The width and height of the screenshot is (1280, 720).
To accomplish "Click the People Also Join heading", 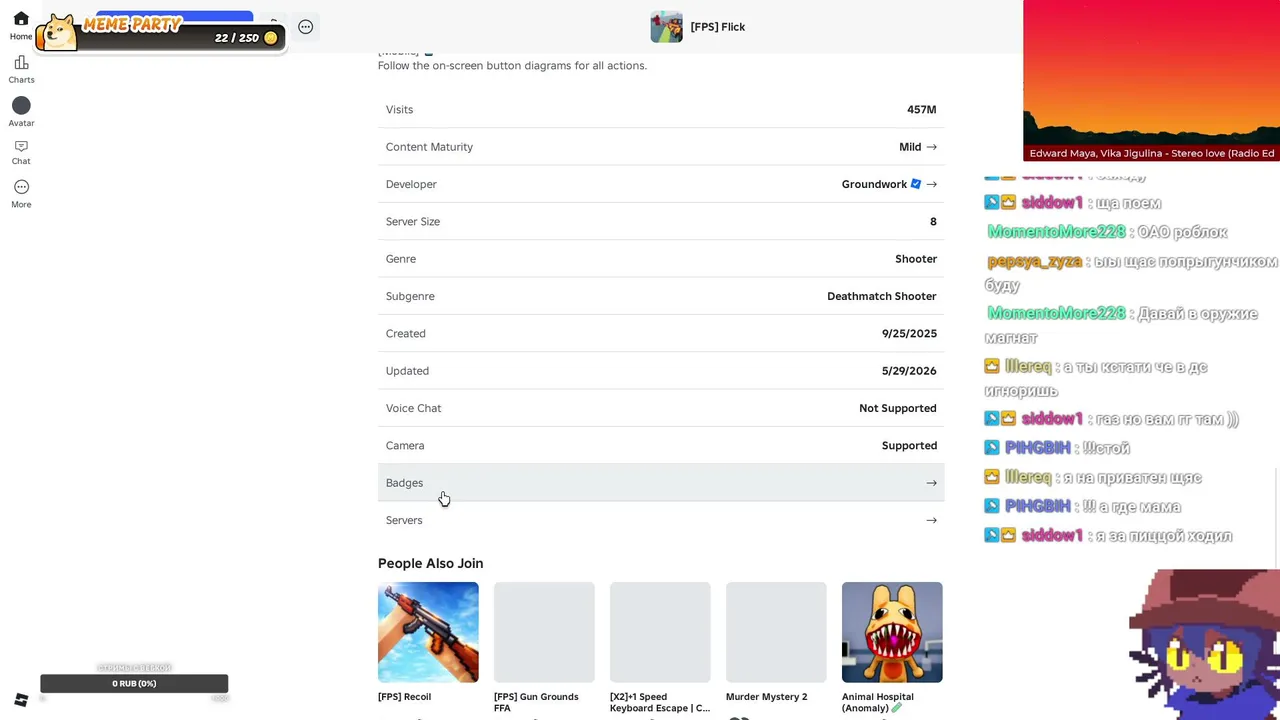I will pyautogui.click(x=430, y=563).
